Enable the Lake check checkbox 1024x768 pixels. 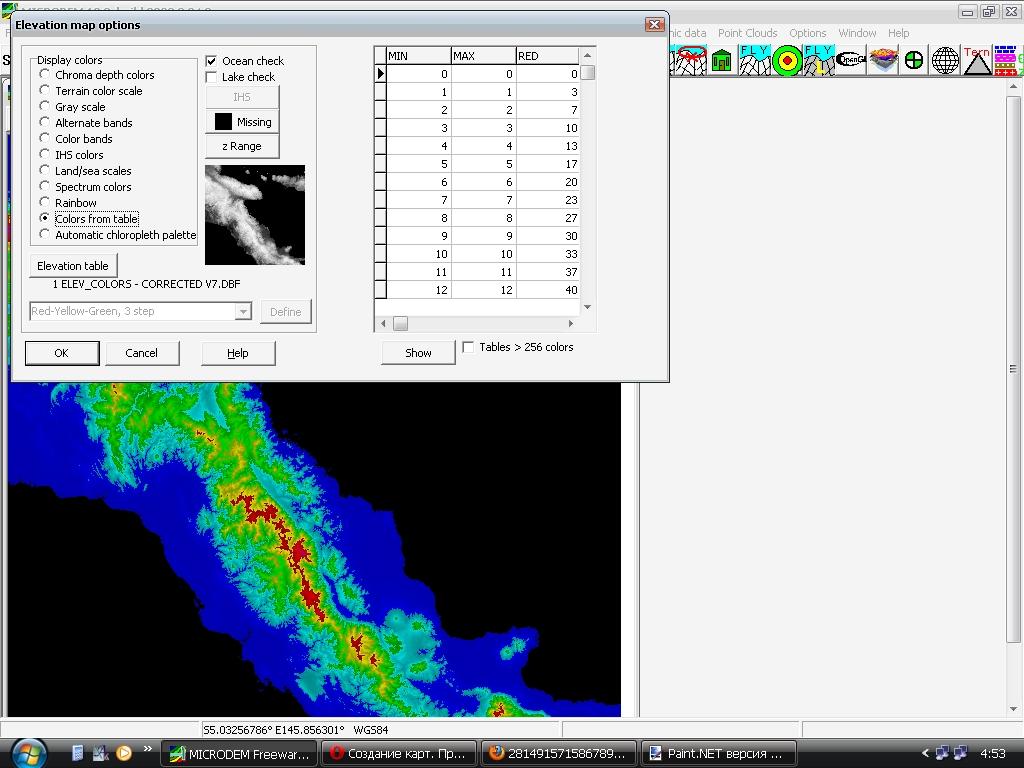coord(211,77)
